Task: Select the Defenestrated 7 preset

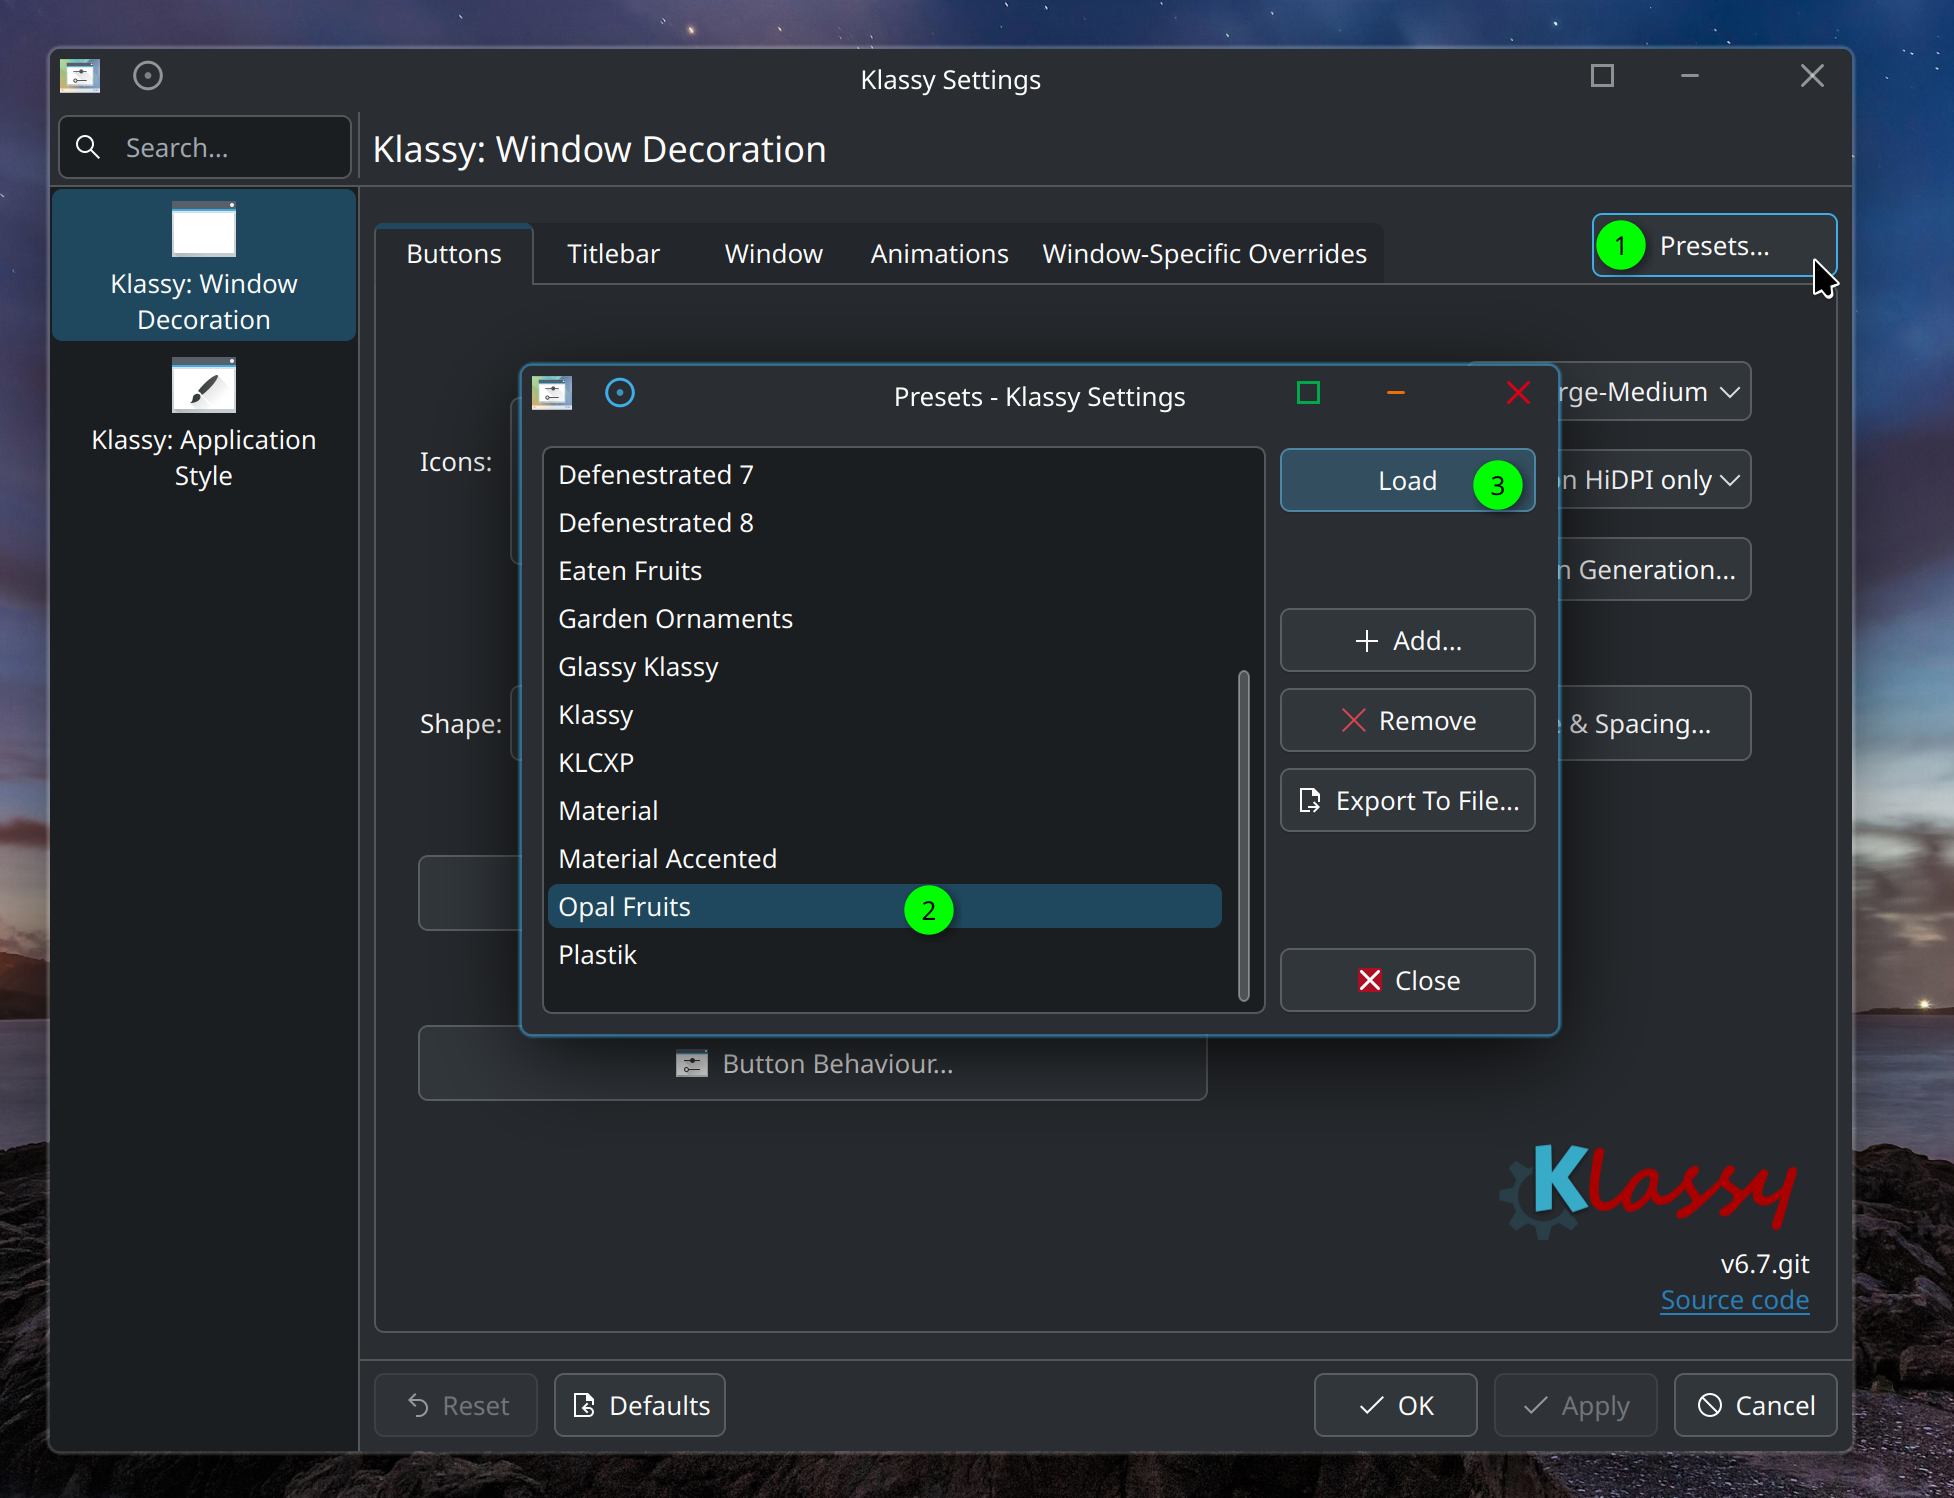Action: pos(884,475)
